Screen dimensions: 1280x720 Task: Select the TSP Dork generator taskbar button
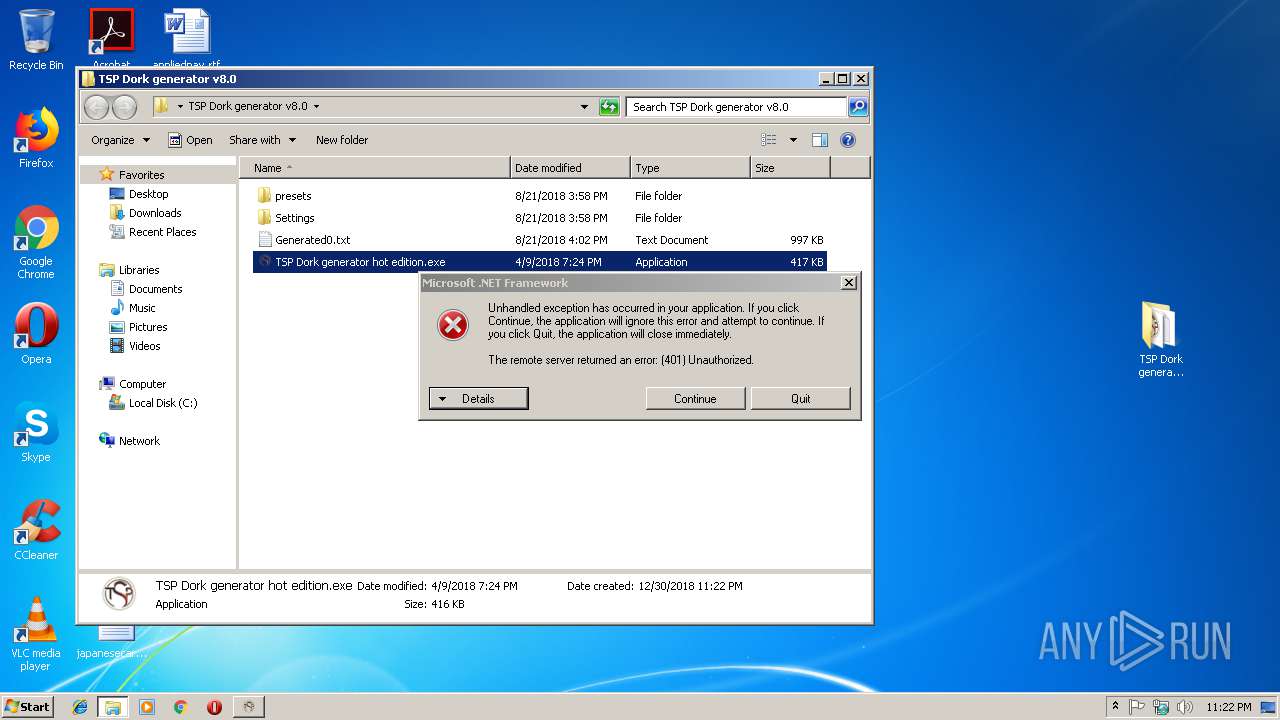click(x=249, y=707)
